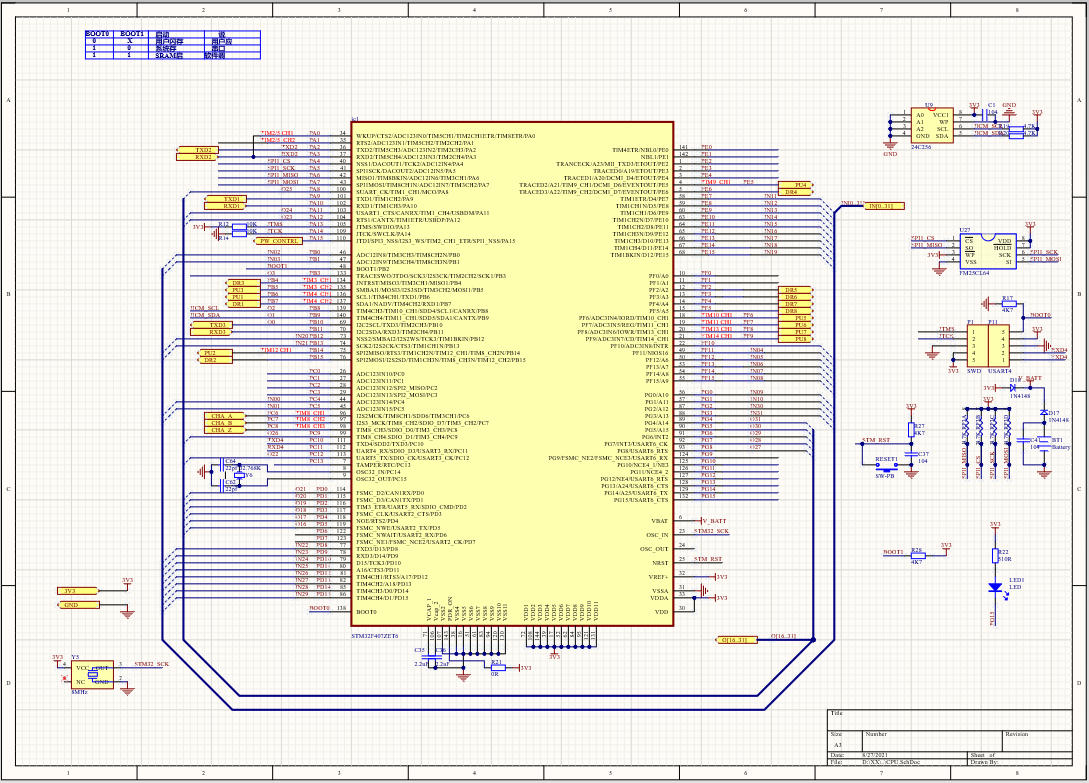Click the STM32F407ZET6 designator text
Viewport: 1089px width, 783px height.
(374, 636)
